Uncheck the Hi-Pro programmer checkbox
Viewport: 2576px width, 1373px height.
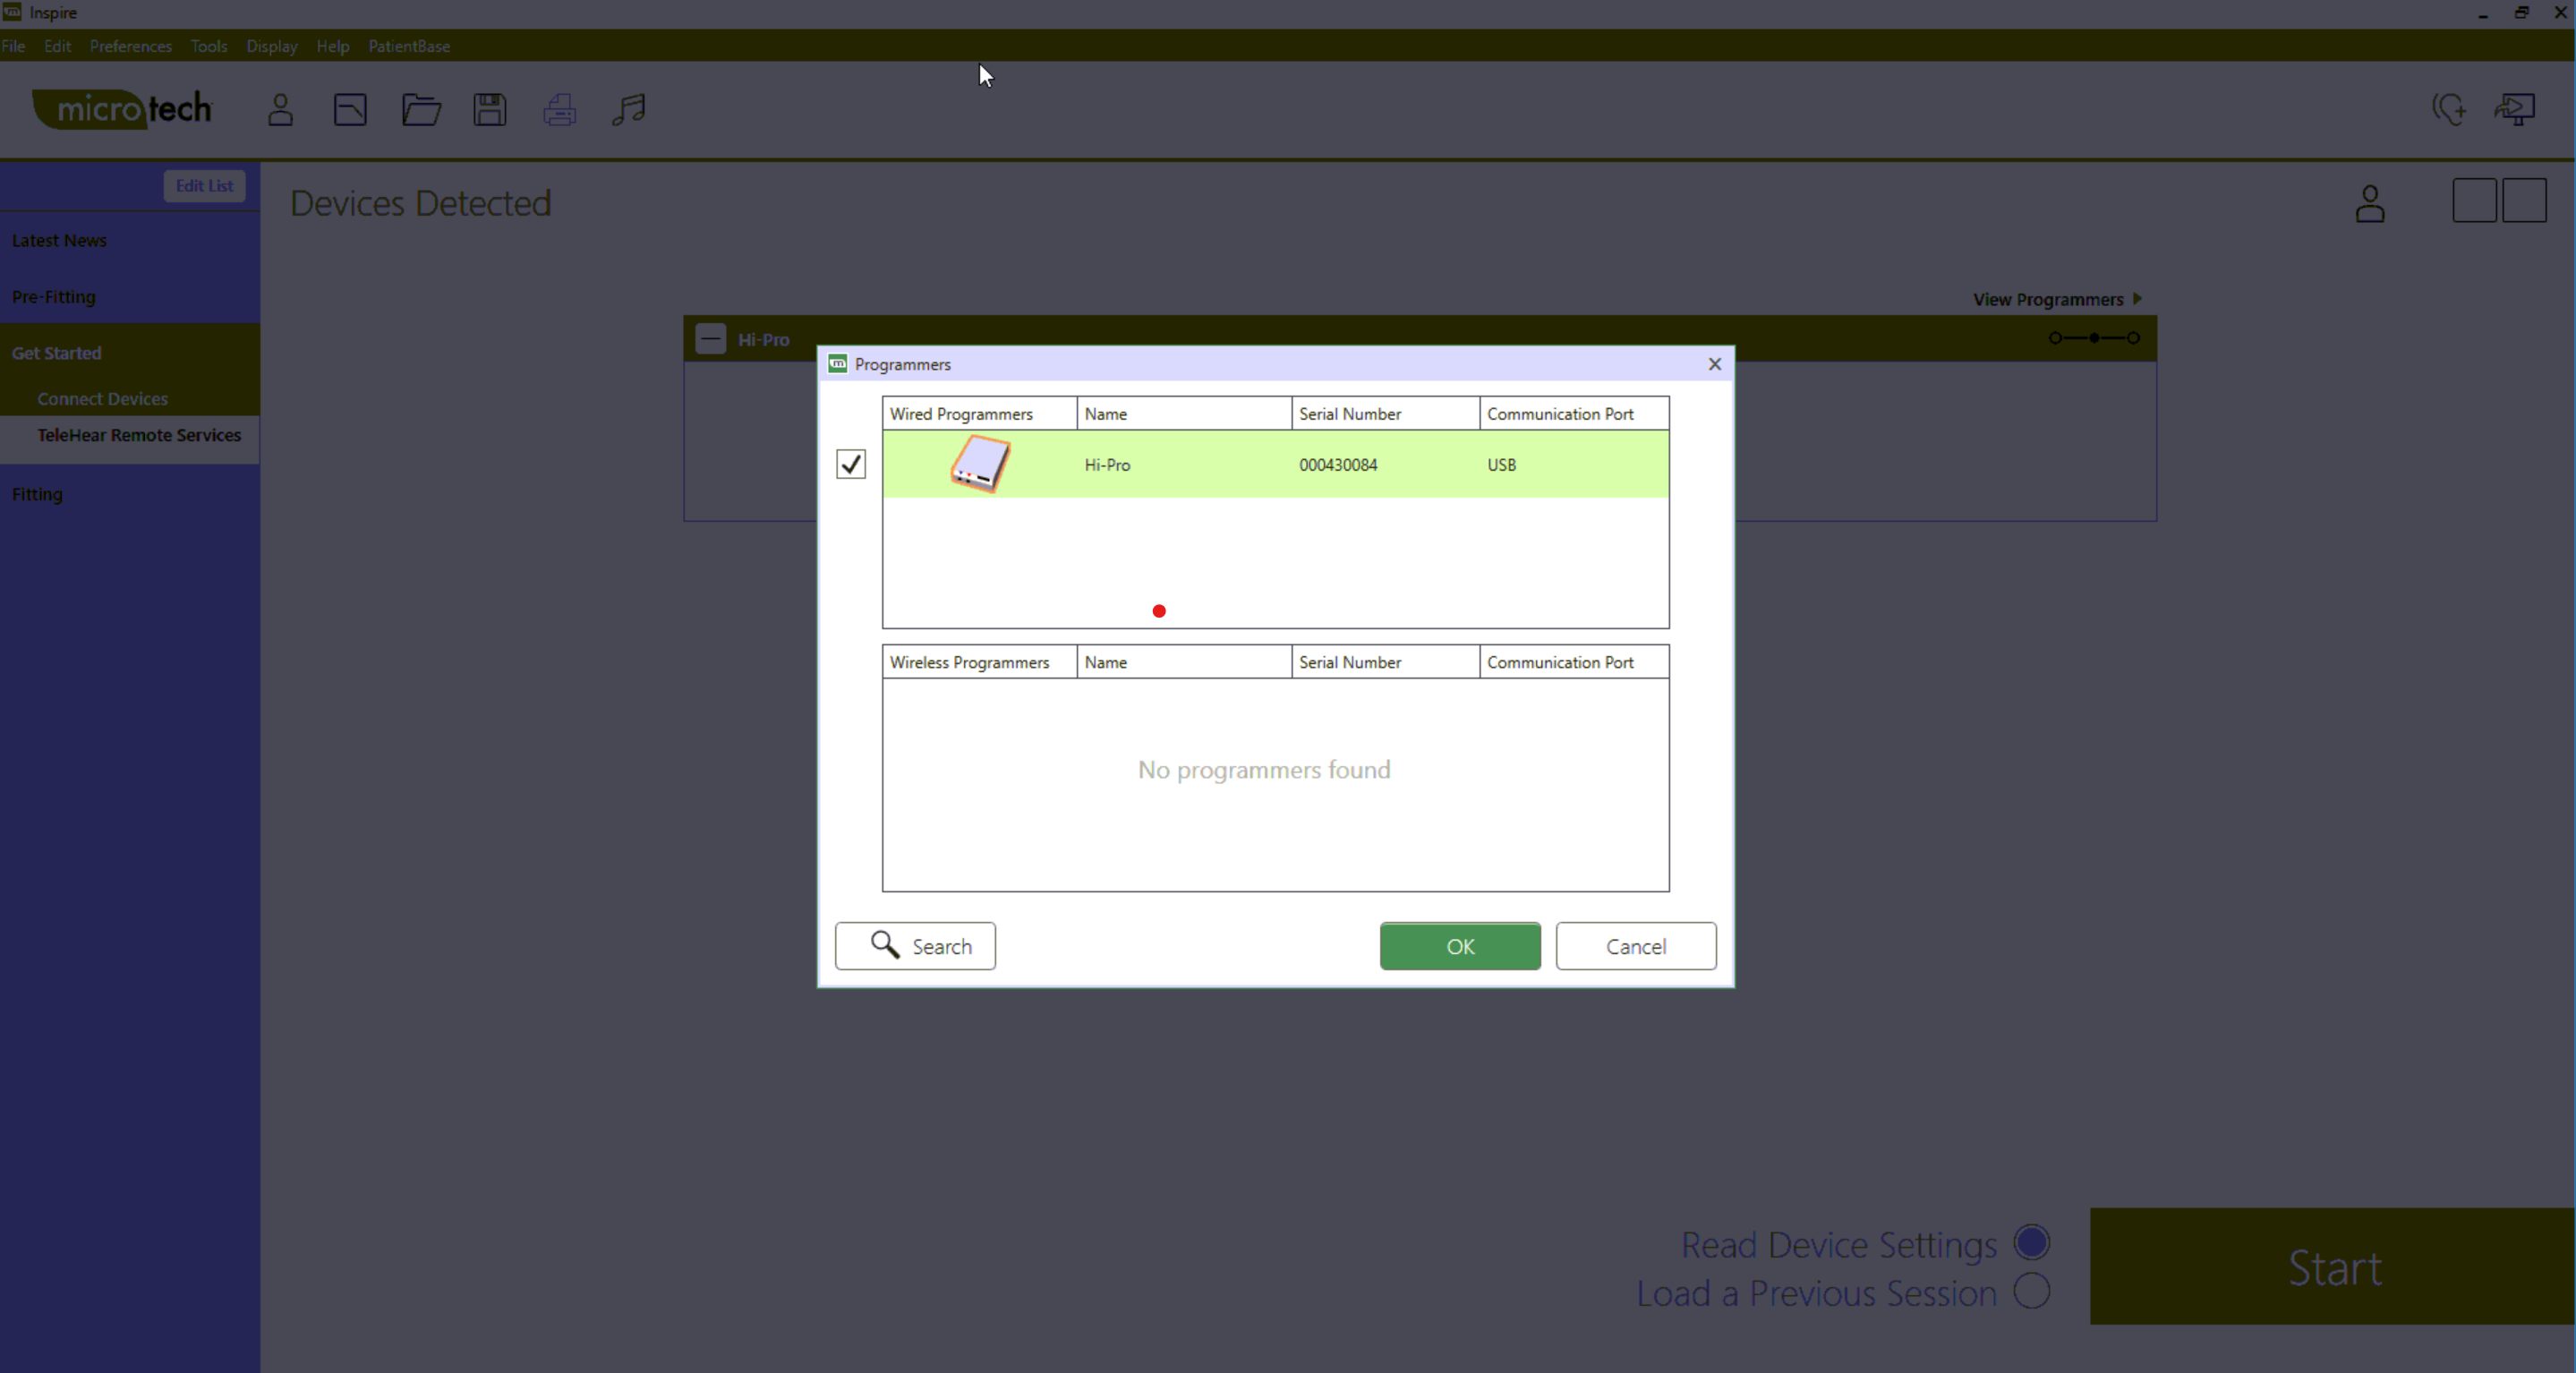point(851,464)
